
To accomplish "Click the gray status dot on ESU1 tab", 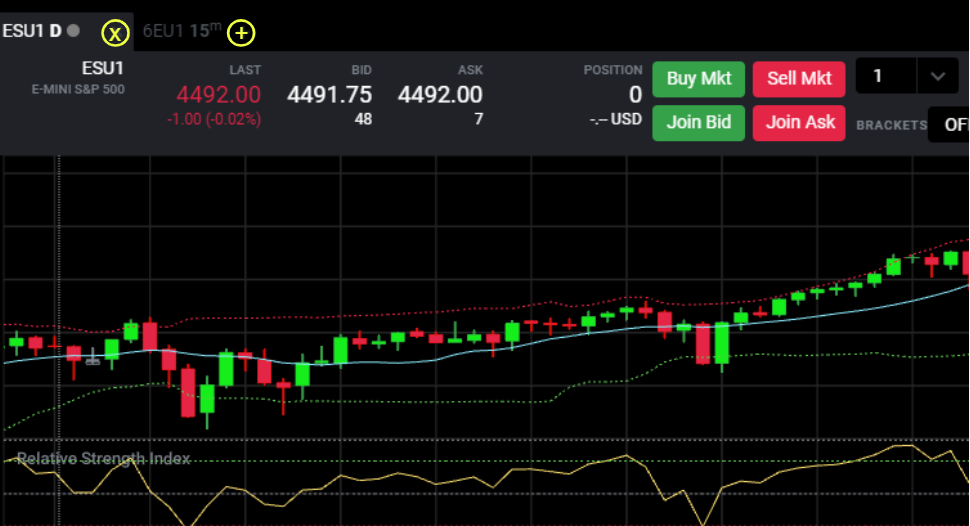I will click(x=73, y=30).
